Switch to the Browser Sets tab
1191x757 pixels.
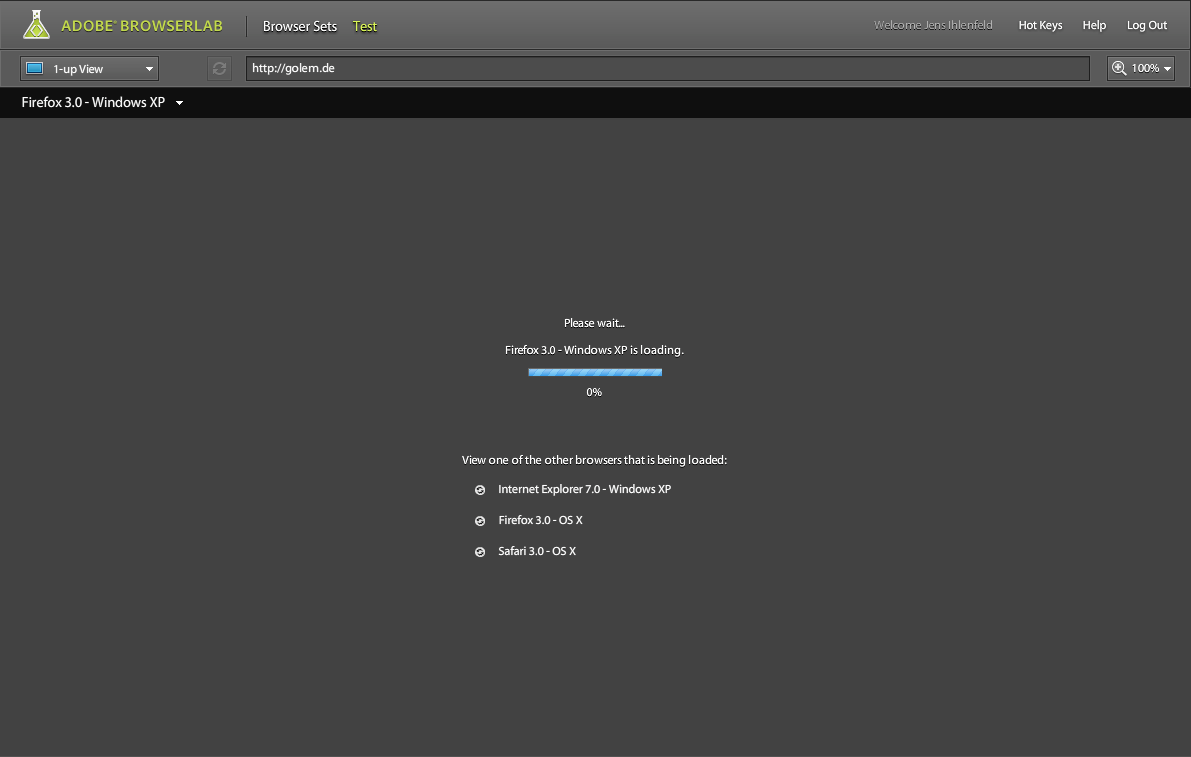(299, 26)
